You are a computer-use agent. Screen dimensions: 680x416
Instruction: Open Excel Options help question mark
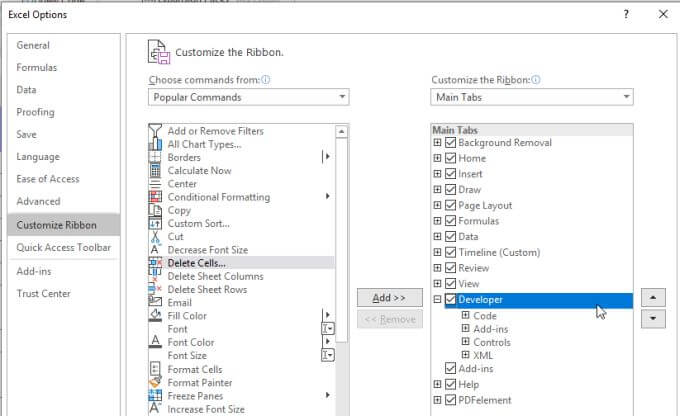(x=626, y=14)
